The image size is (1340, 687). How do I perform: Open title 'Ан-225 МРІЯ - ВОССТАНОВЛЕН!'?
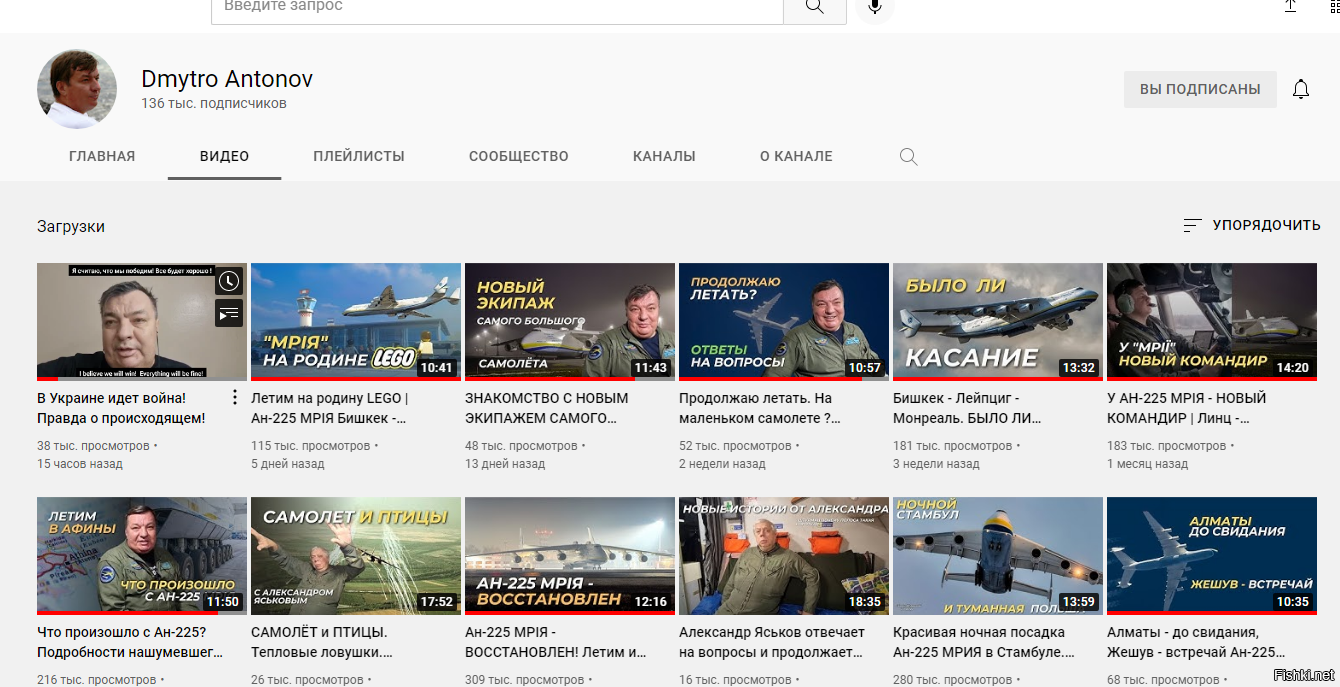(x=556, y=642)
